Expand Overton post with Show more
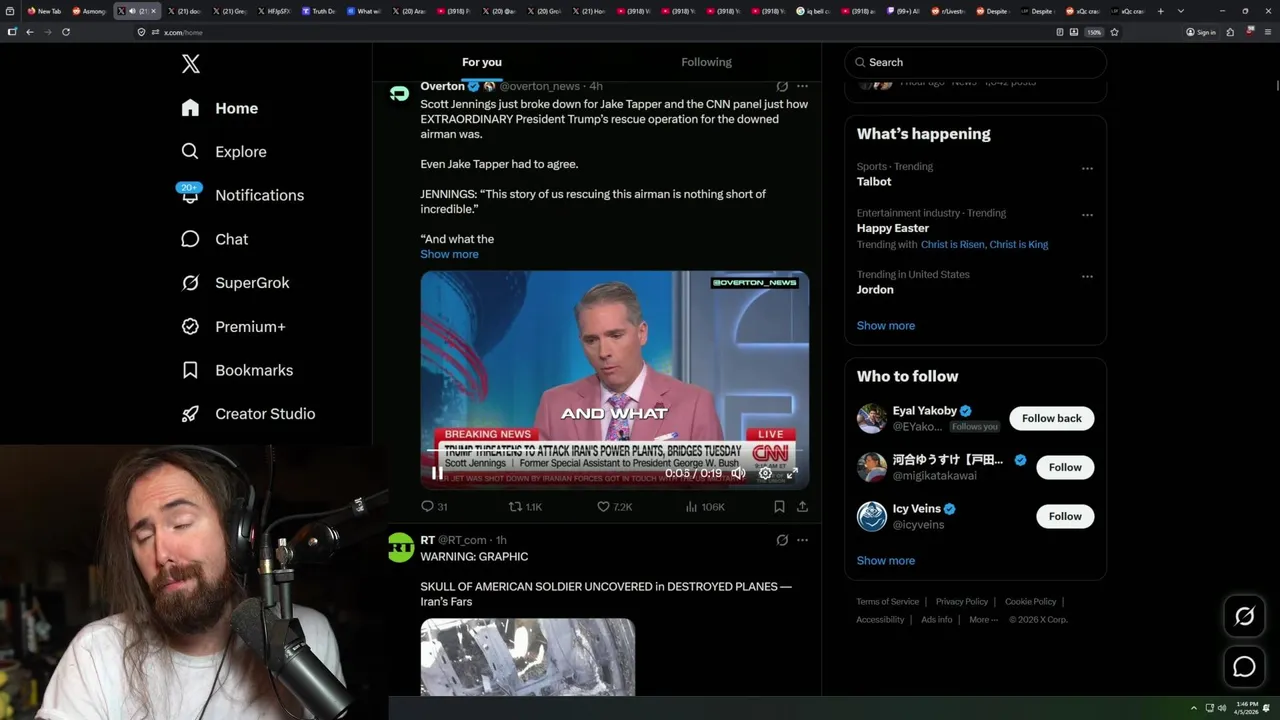This screenshot has height=720, width=1280. pos(449,254)
